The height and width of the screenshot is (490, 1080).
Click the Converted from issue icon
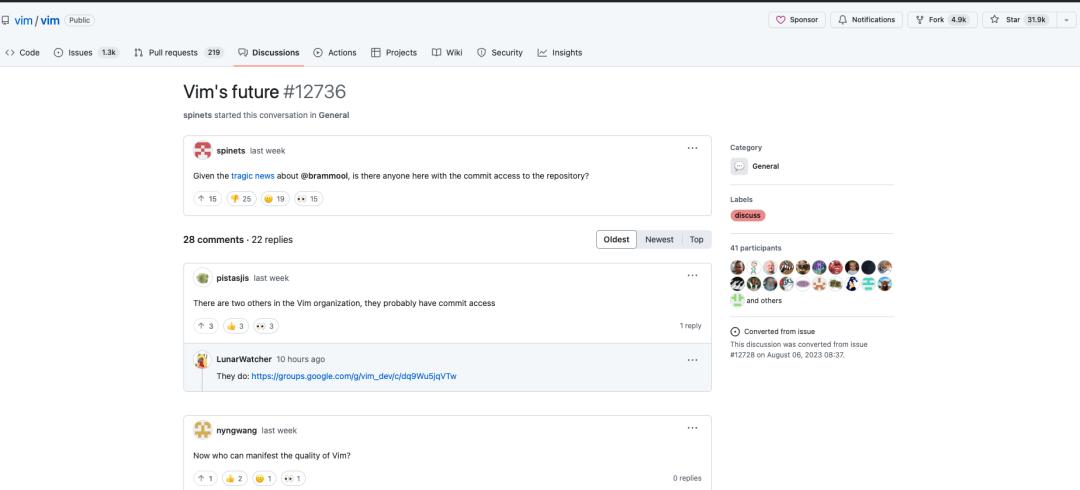[x=735, y=331]
